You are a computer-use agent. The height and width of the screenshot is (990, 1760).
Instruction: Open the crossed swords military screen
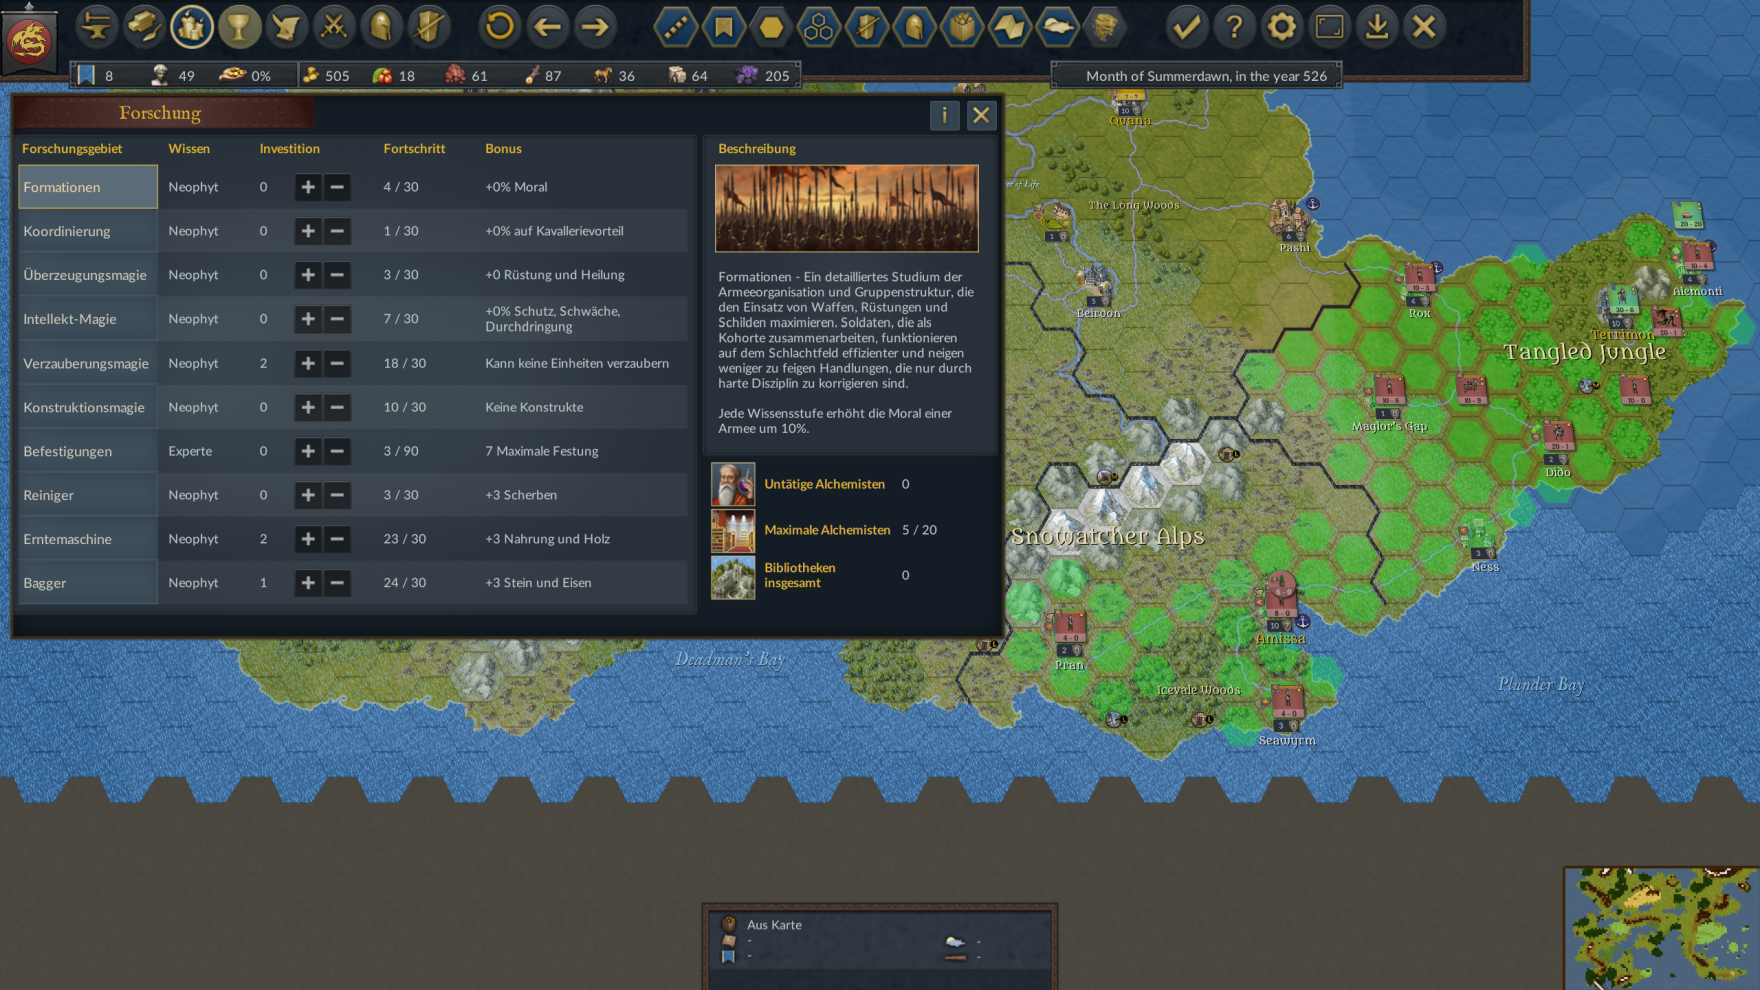[x=334, y=27]
